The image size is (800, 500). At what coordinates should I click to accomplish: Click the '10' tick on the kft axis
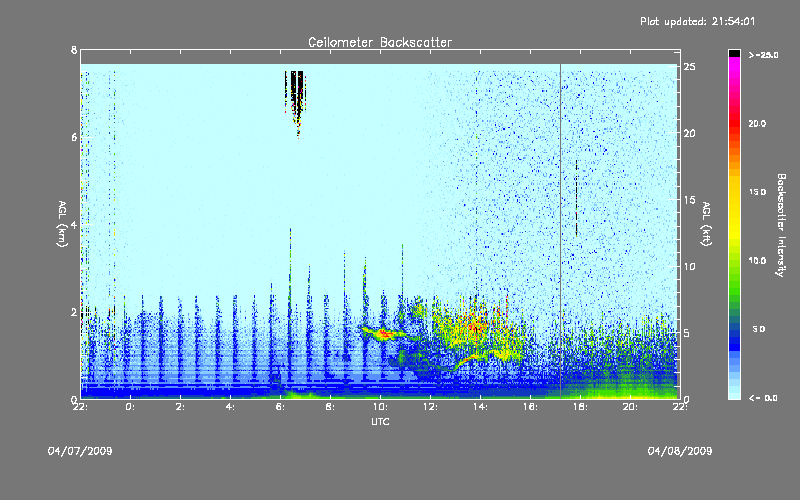tap(689, 266)
